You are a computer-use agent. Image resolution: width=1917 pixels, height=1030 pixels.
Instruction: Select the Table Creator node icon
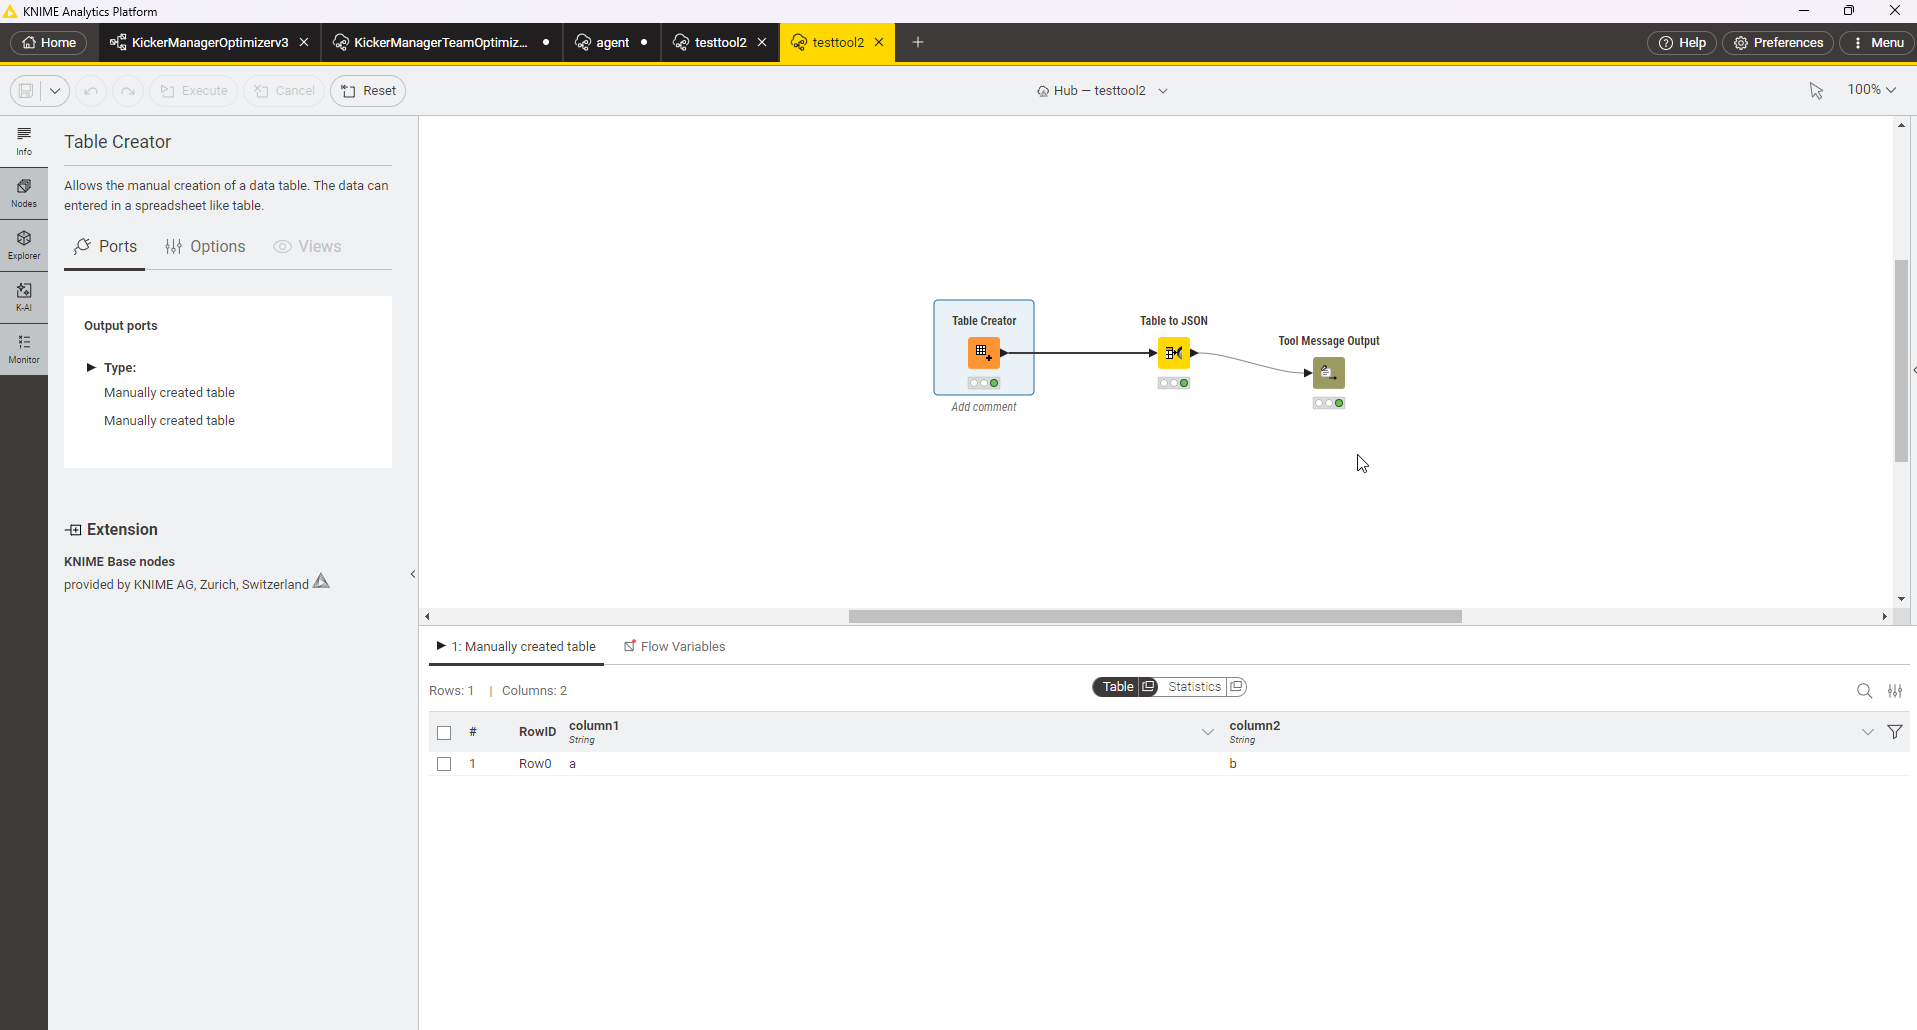click(x=984, y=353)
